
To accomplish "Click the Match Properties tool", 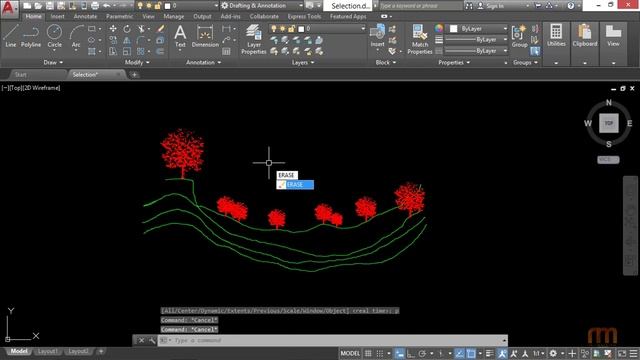I will coord(420,39).
